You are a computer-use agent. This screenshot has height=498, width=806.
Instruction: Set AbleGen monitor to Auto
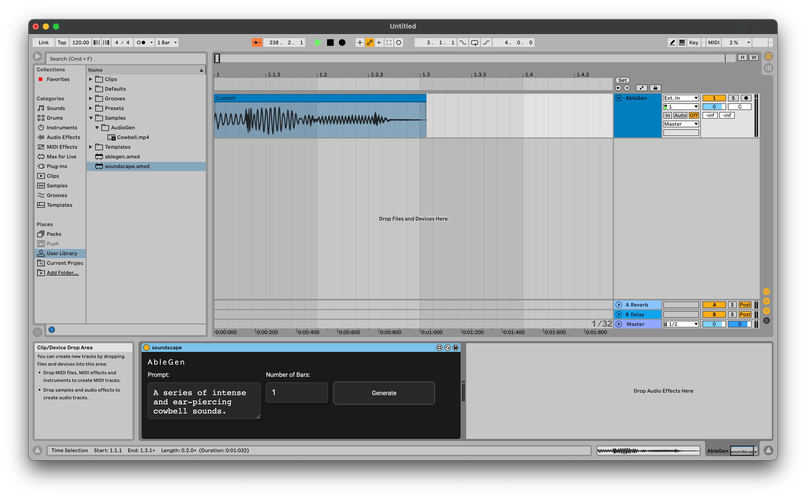pyautogui.click(x=680, y=116)
